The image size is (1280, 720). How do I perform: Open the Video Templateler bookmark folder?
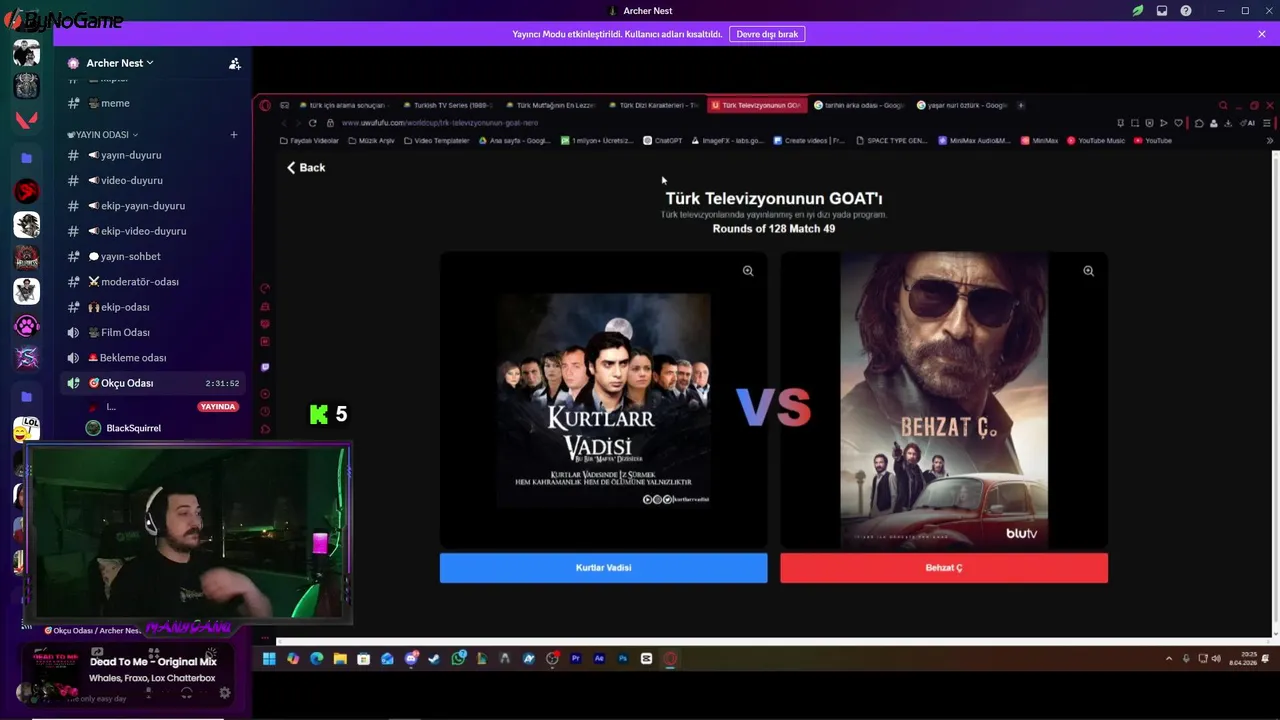437,141
